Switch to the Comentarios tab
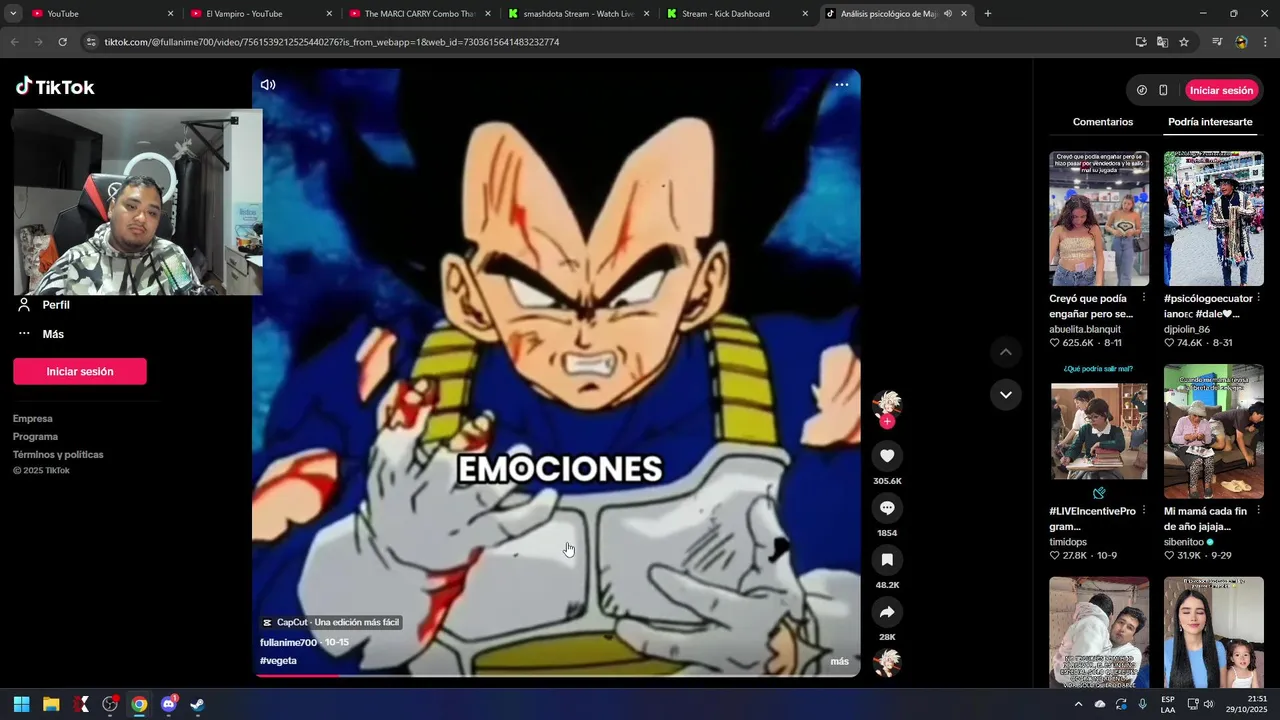 coord(1103,122)
